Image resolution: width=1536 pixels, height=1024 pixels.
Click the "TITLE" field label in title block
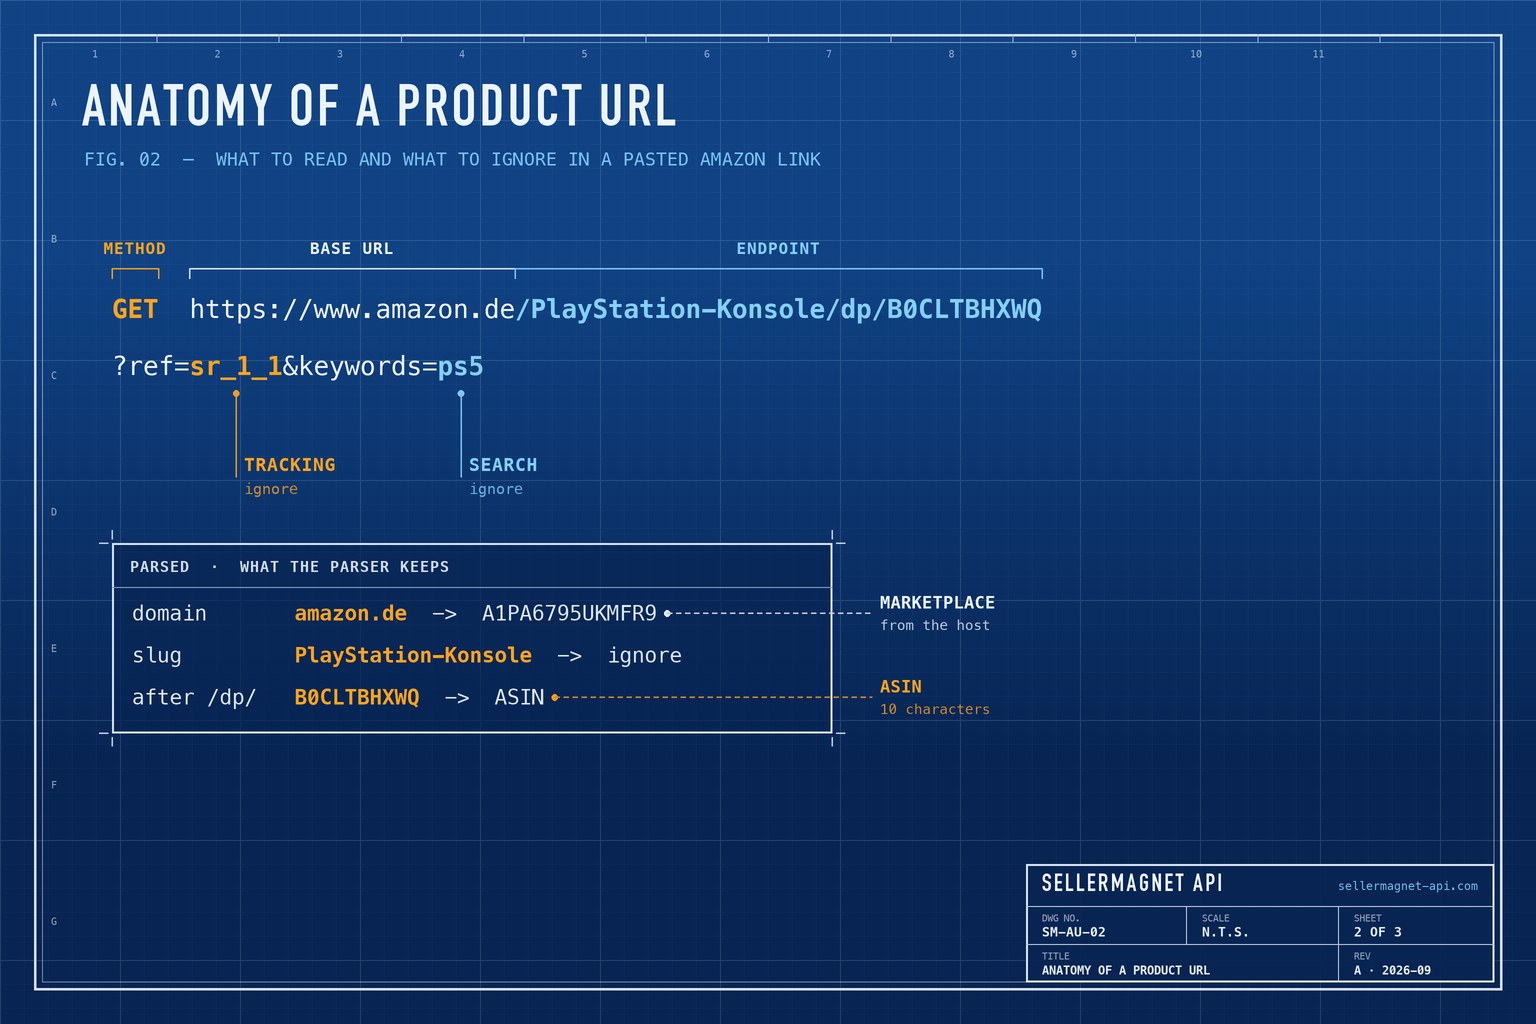pyautogui.click(x=1055, y=956)
